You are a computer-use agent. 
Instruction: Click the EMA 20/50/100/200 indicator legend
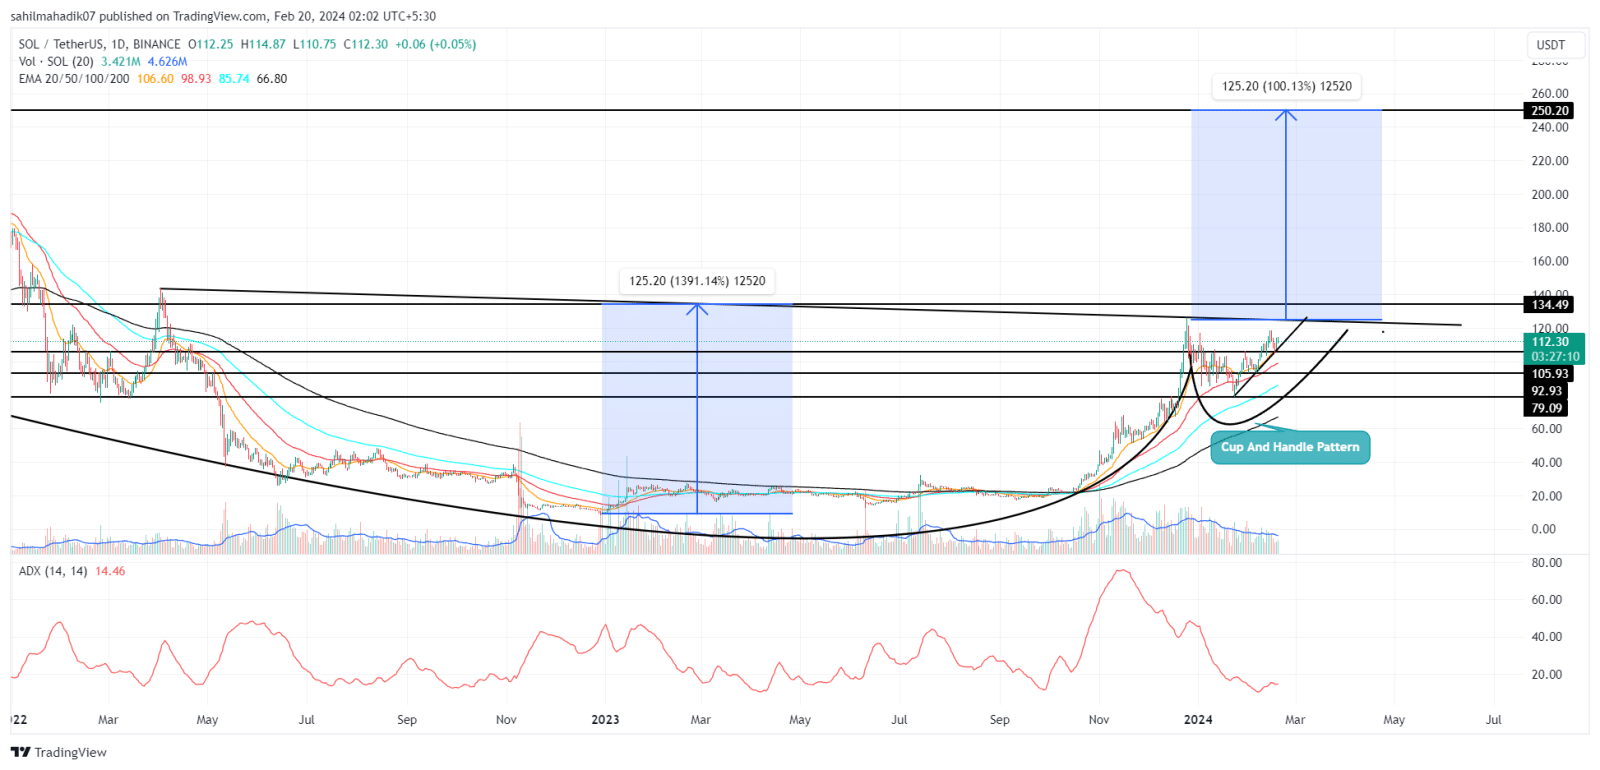tap(73, 79)
